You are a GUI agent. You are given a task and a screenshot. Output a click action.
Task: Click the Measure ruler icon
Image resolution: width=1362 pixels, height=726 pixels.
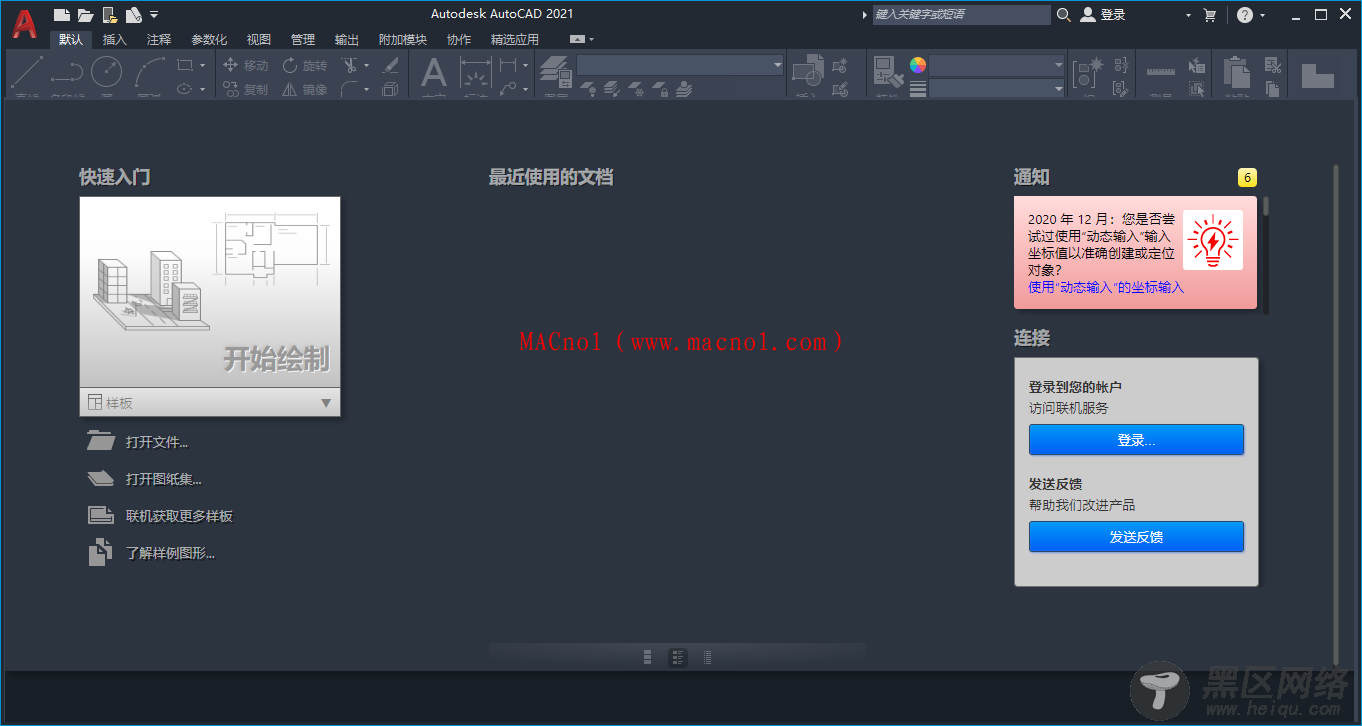(x=1160, y=72)
